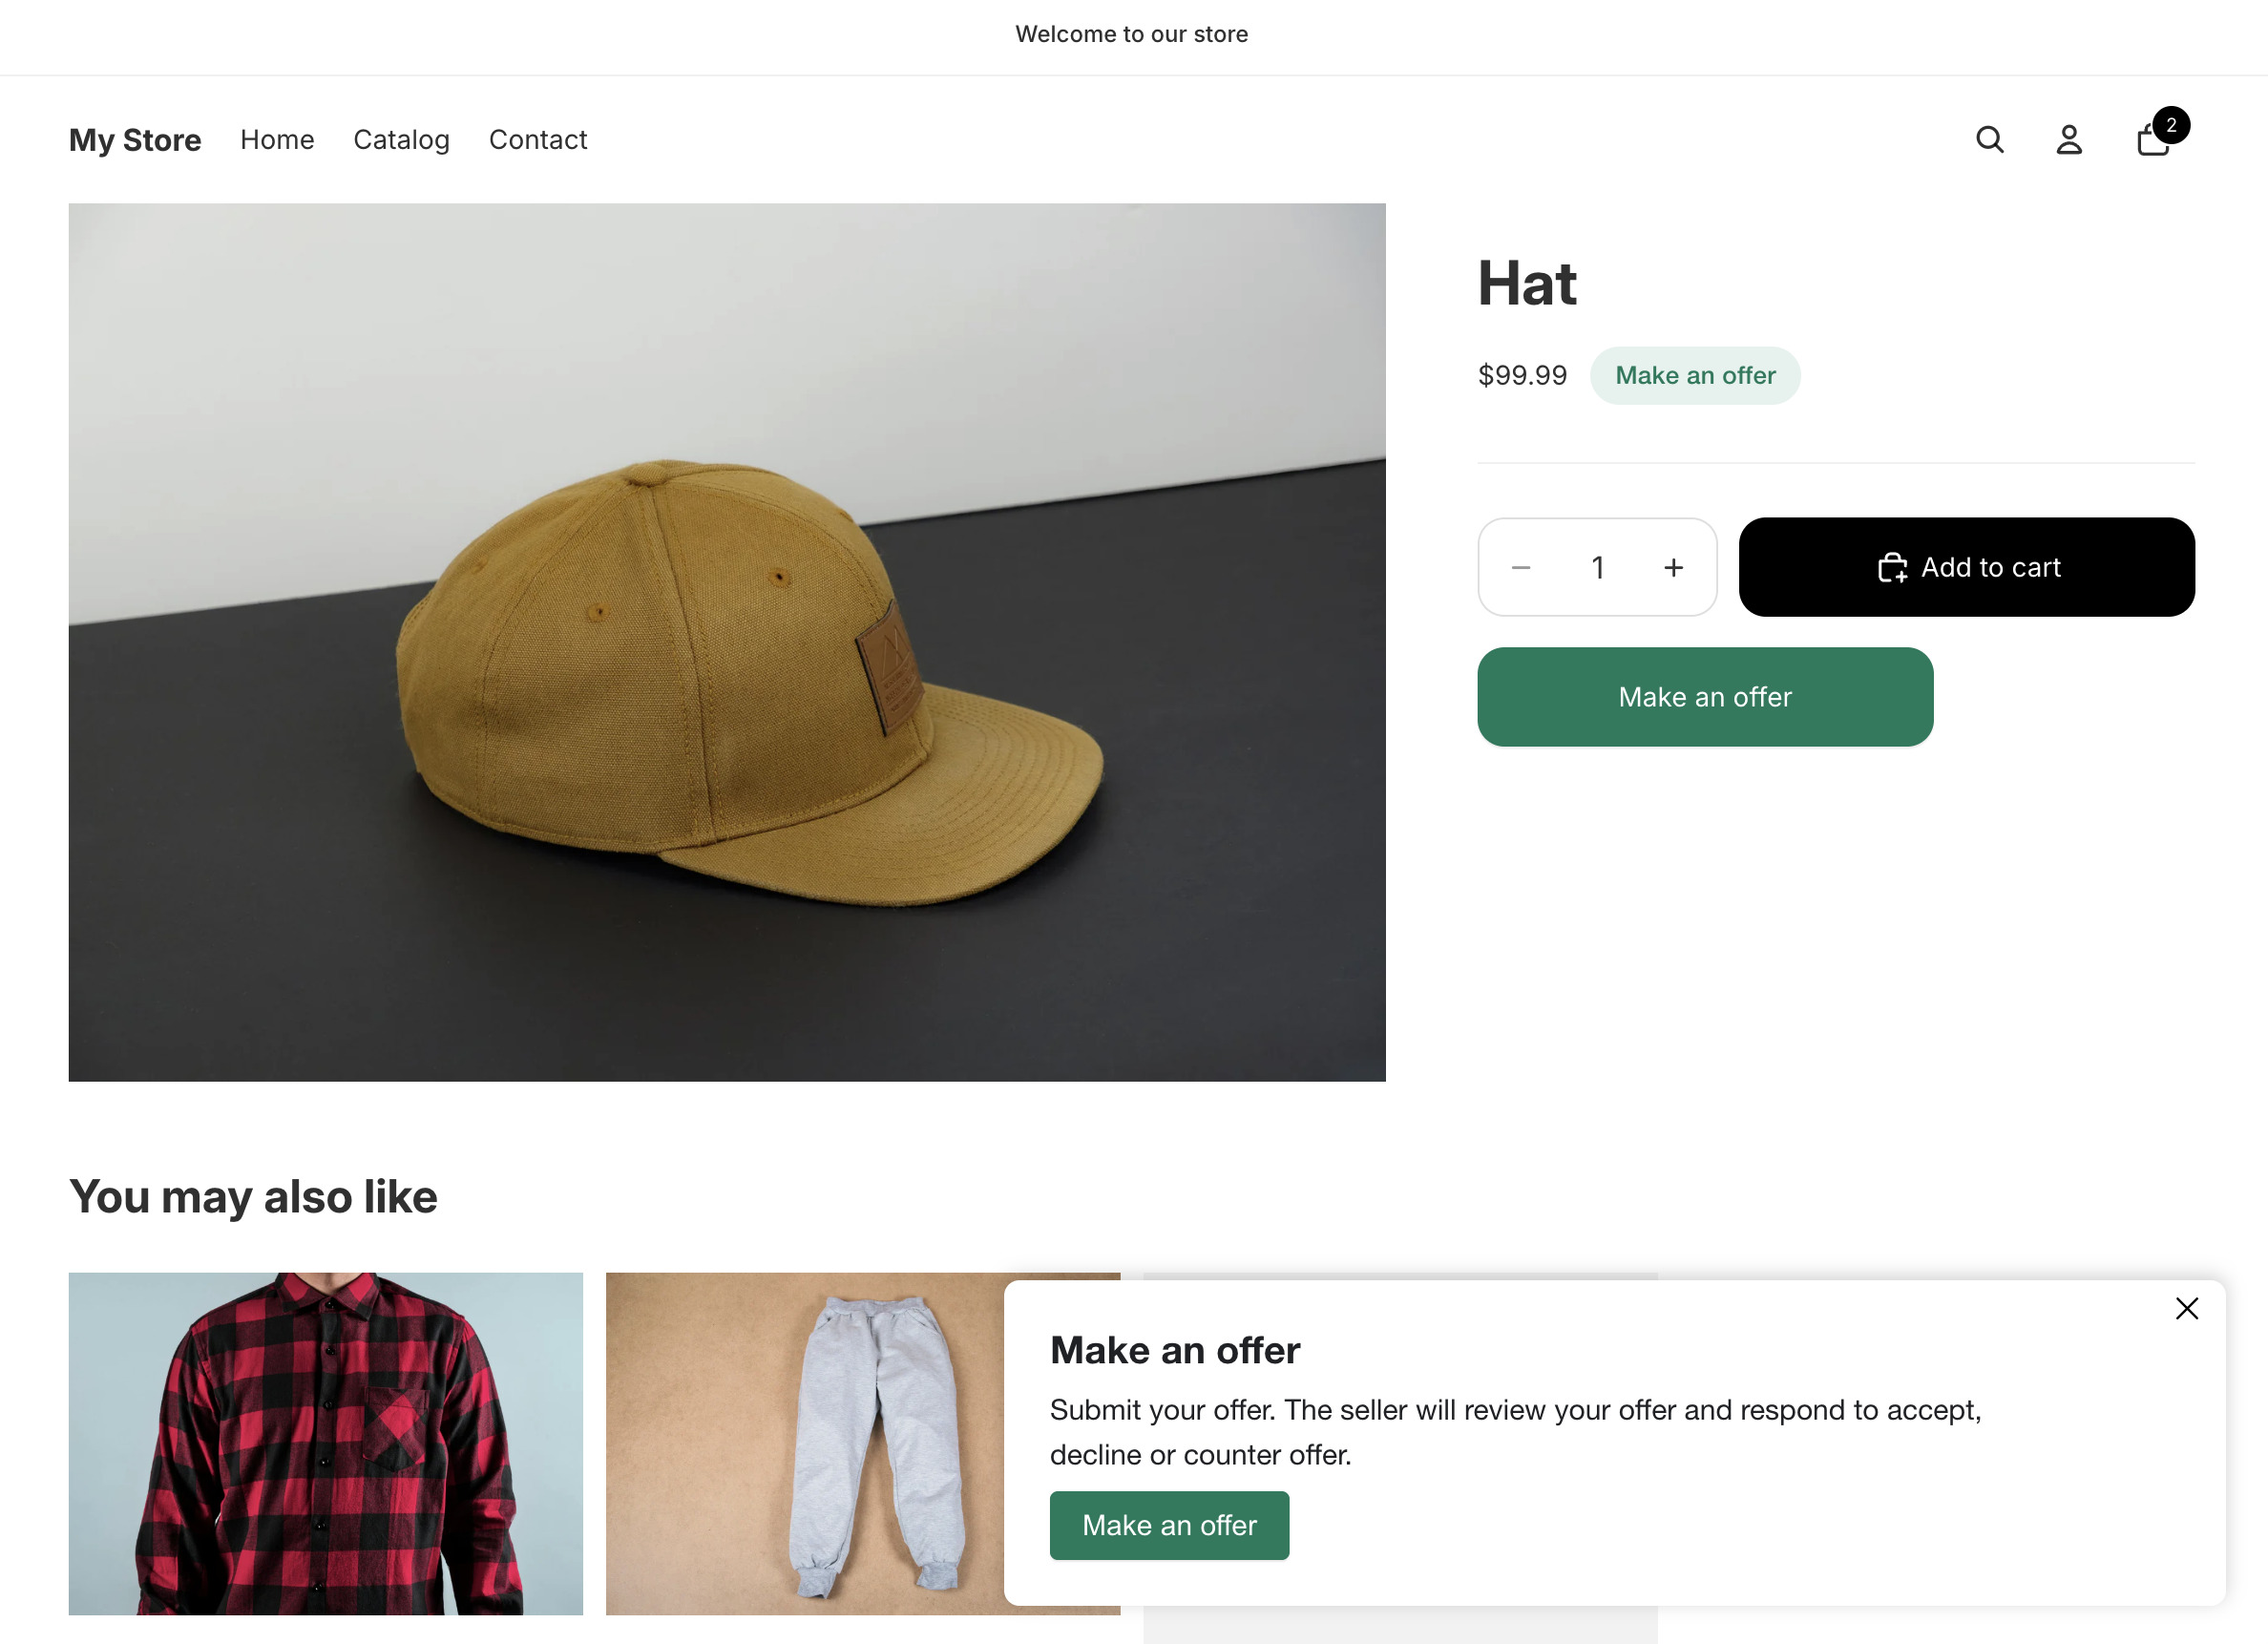The width and height of the screenshot is (2268, 1644).
Task: Click the My Store logo
Action: pos(135,140)
